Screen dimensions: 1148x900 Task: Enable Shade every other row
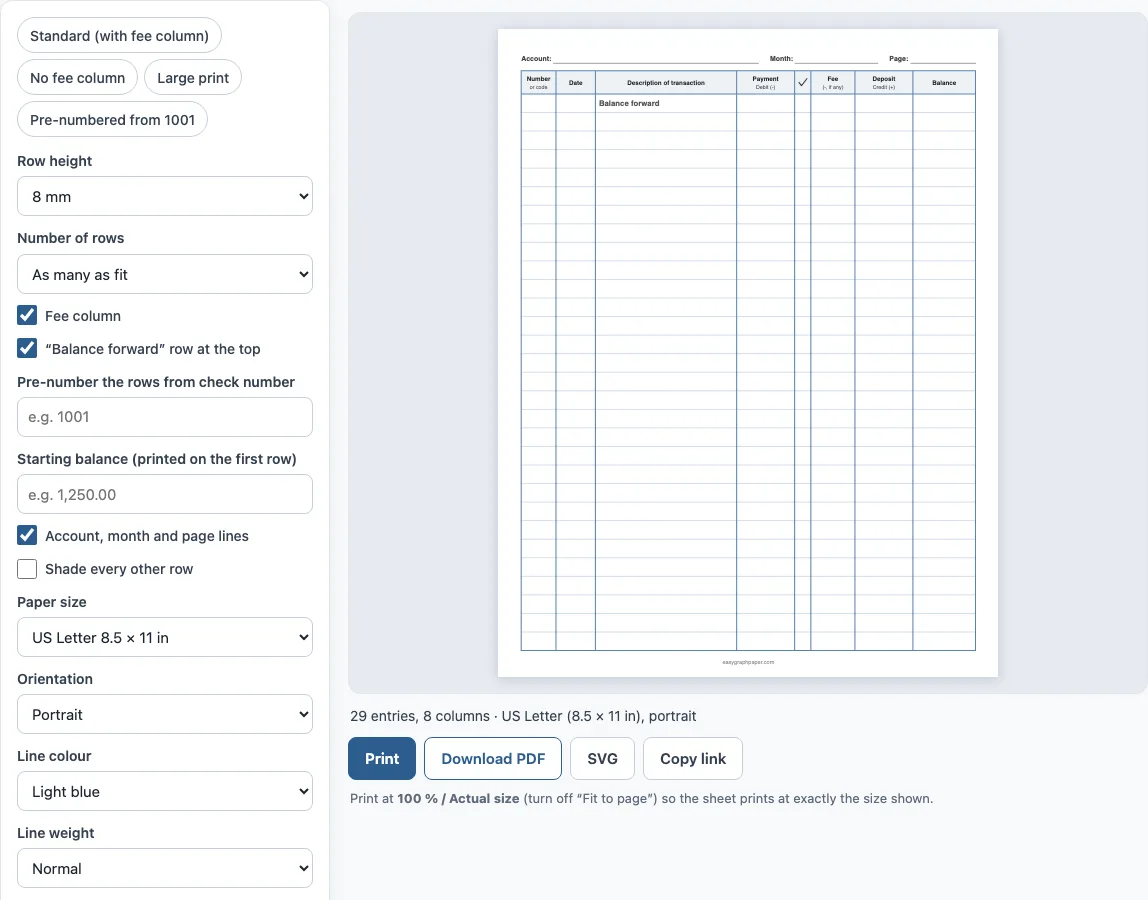tap(27, 569)
